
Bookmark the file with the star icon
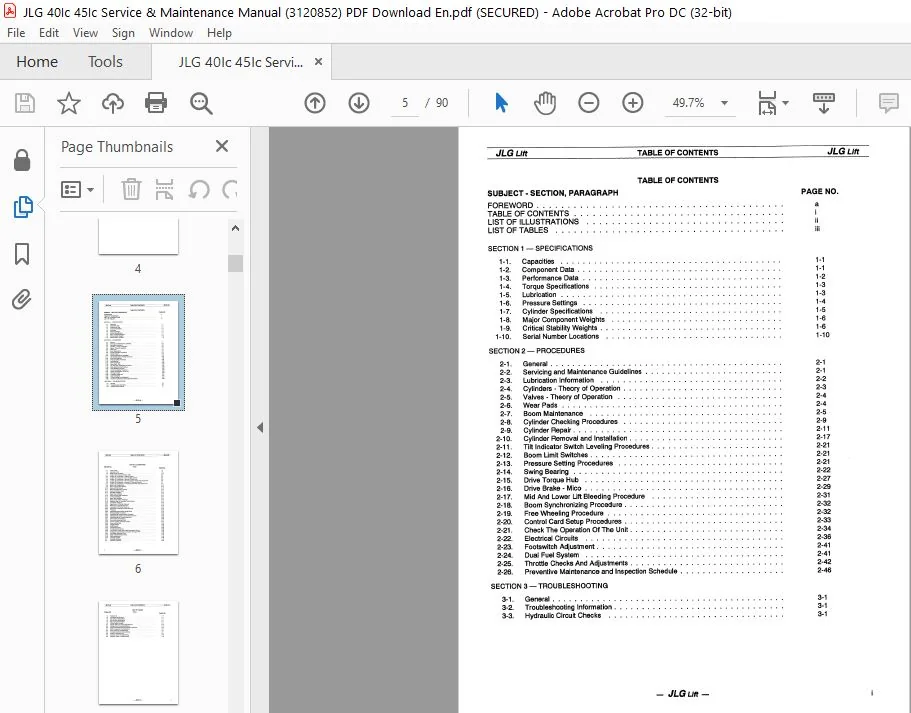(69, 103)
